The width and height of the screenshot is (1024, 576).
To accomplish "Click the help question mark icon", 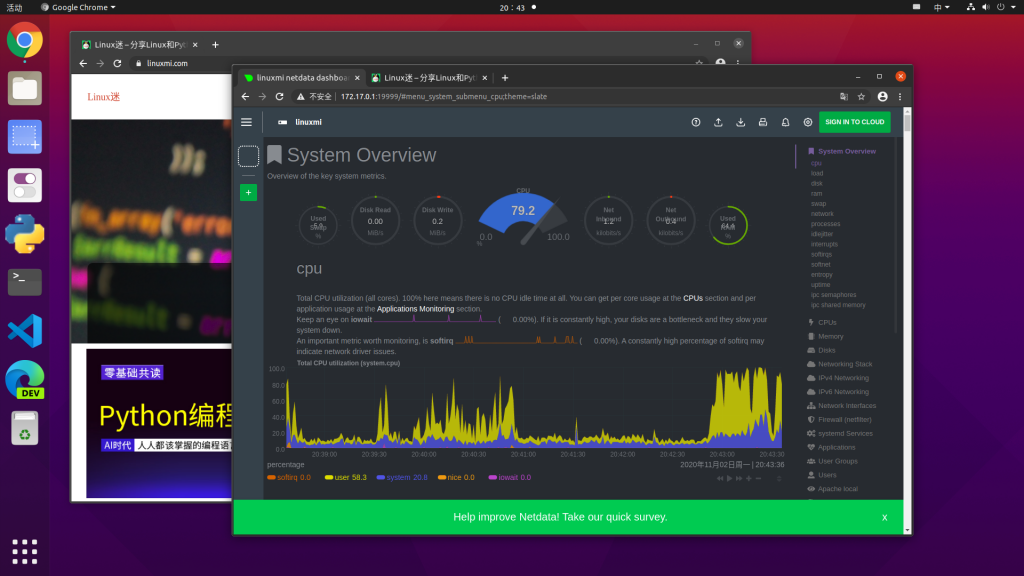I will coord(696,122).
